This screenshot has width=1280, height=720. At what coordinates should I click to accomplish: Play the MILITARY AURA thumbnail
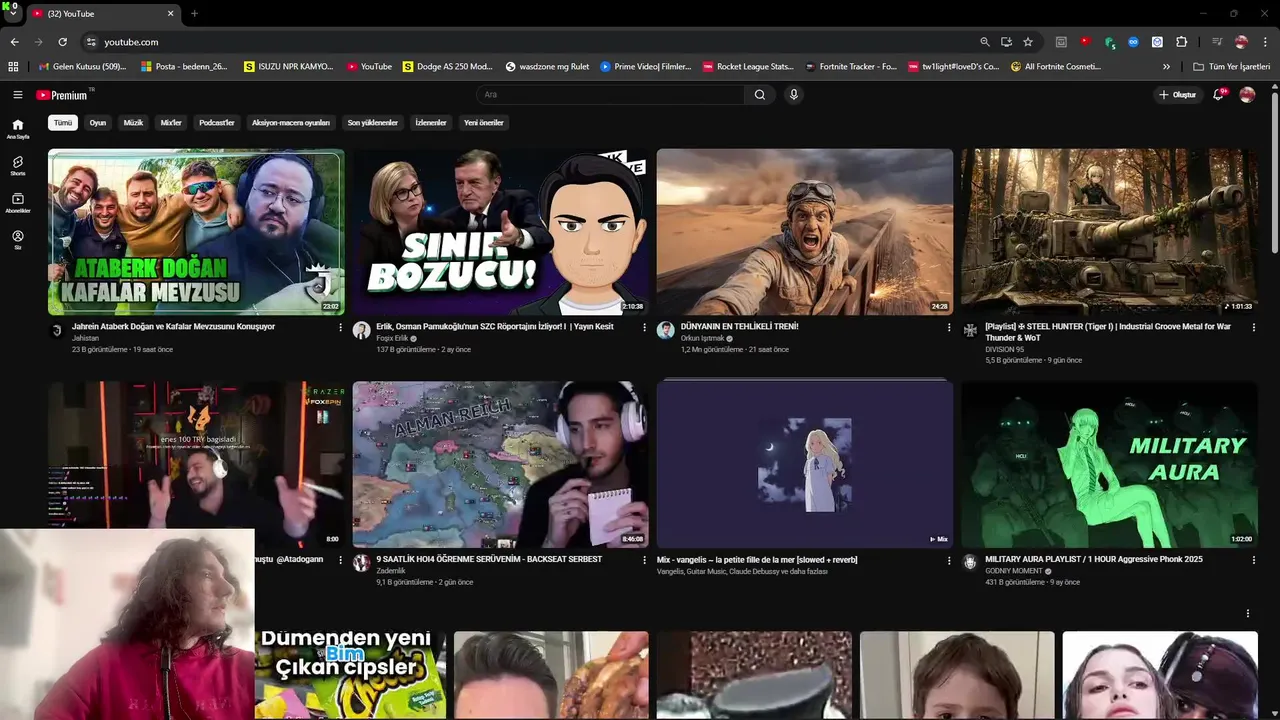click(1109, 465)
